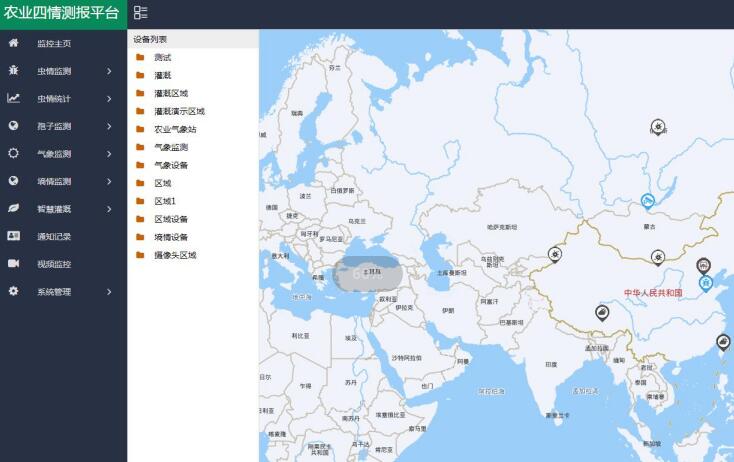
Task: Open the 摄像头区域 folder
Action: click(x=175, y=255)
